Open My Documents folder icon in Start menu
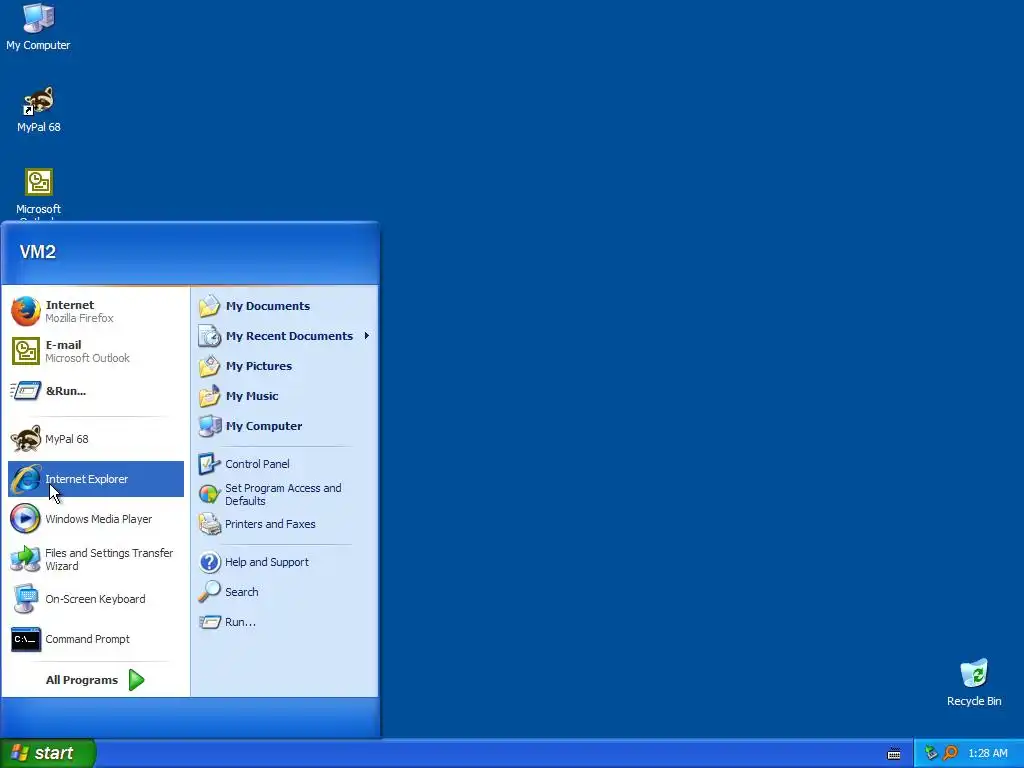Screen dimensions: 1024x768 210,306
